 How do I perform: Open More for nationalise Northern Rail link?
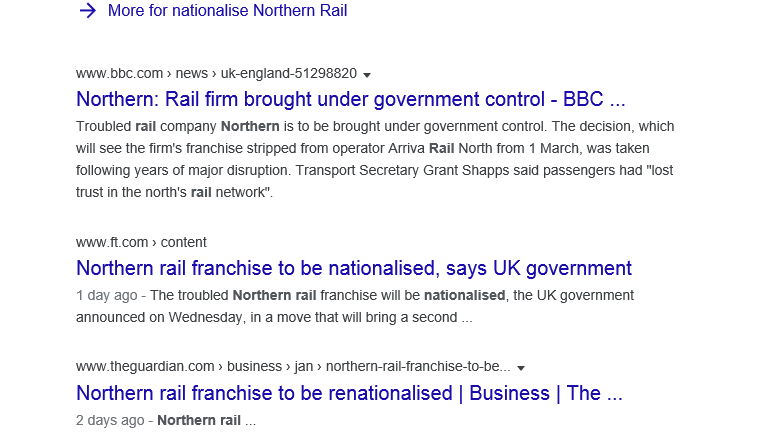click(x=227, y=11)
